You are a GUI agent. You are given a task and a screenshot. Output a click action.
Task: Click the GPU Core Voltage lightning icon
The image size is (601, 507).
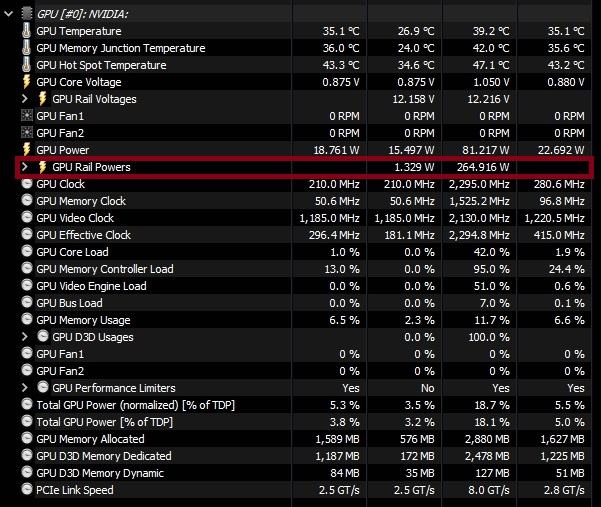(26, 82)
